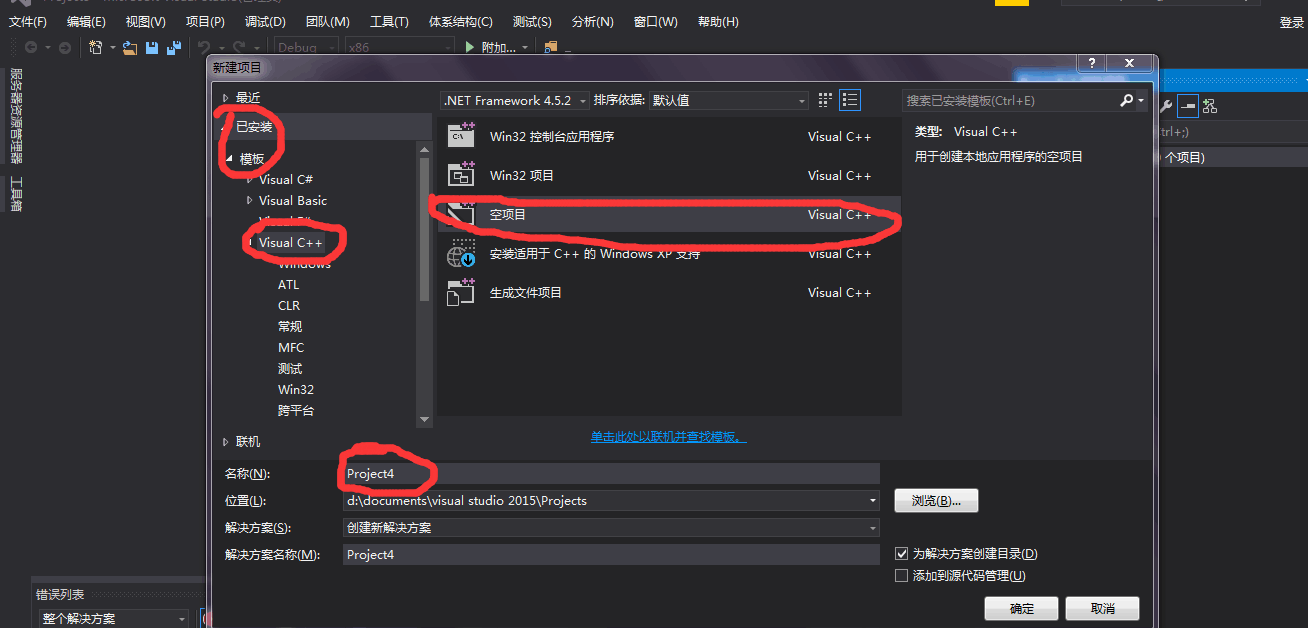Open the 编辑(E) menu
The width and height of the screenshot is (1308, 628).
pyautogui.click(x=86, y=21)
